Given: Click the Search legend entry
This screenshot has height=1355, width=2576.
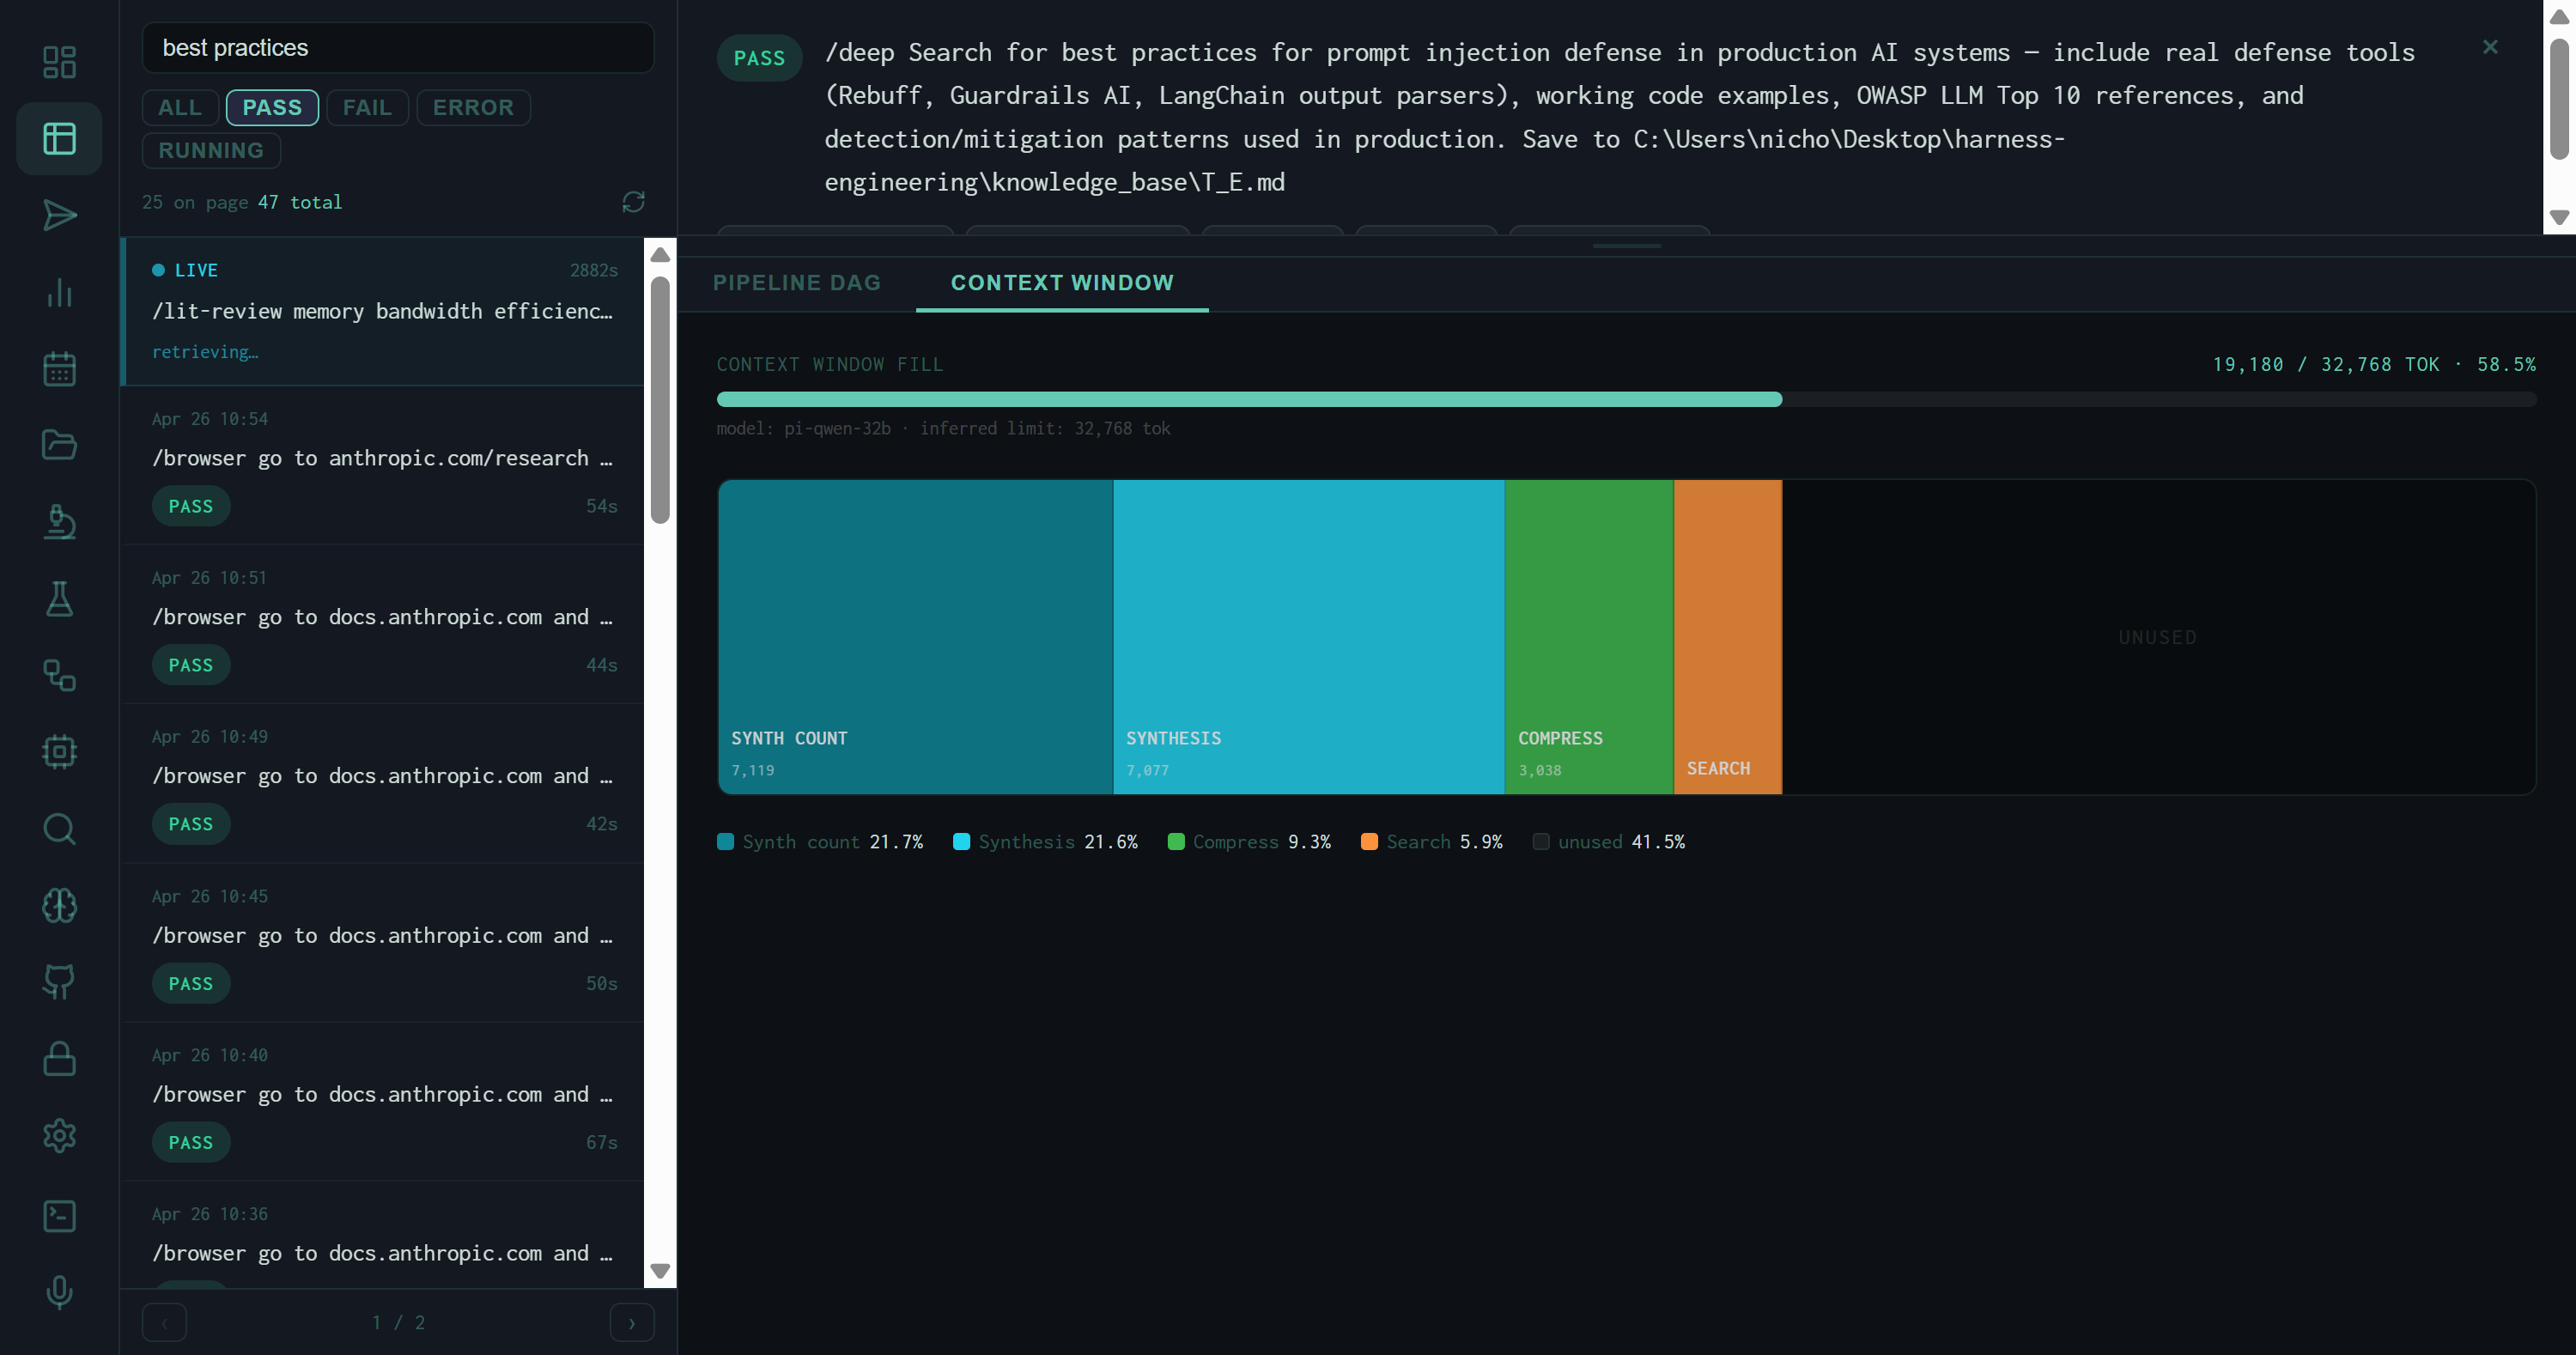Looking at the screenshot, I should (x=1432, y=842).
